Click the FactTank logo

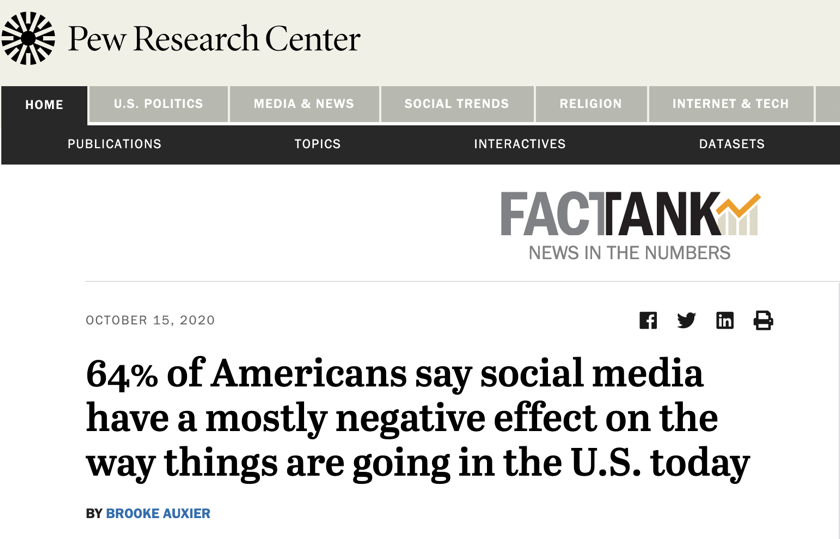tap(630, 226)
